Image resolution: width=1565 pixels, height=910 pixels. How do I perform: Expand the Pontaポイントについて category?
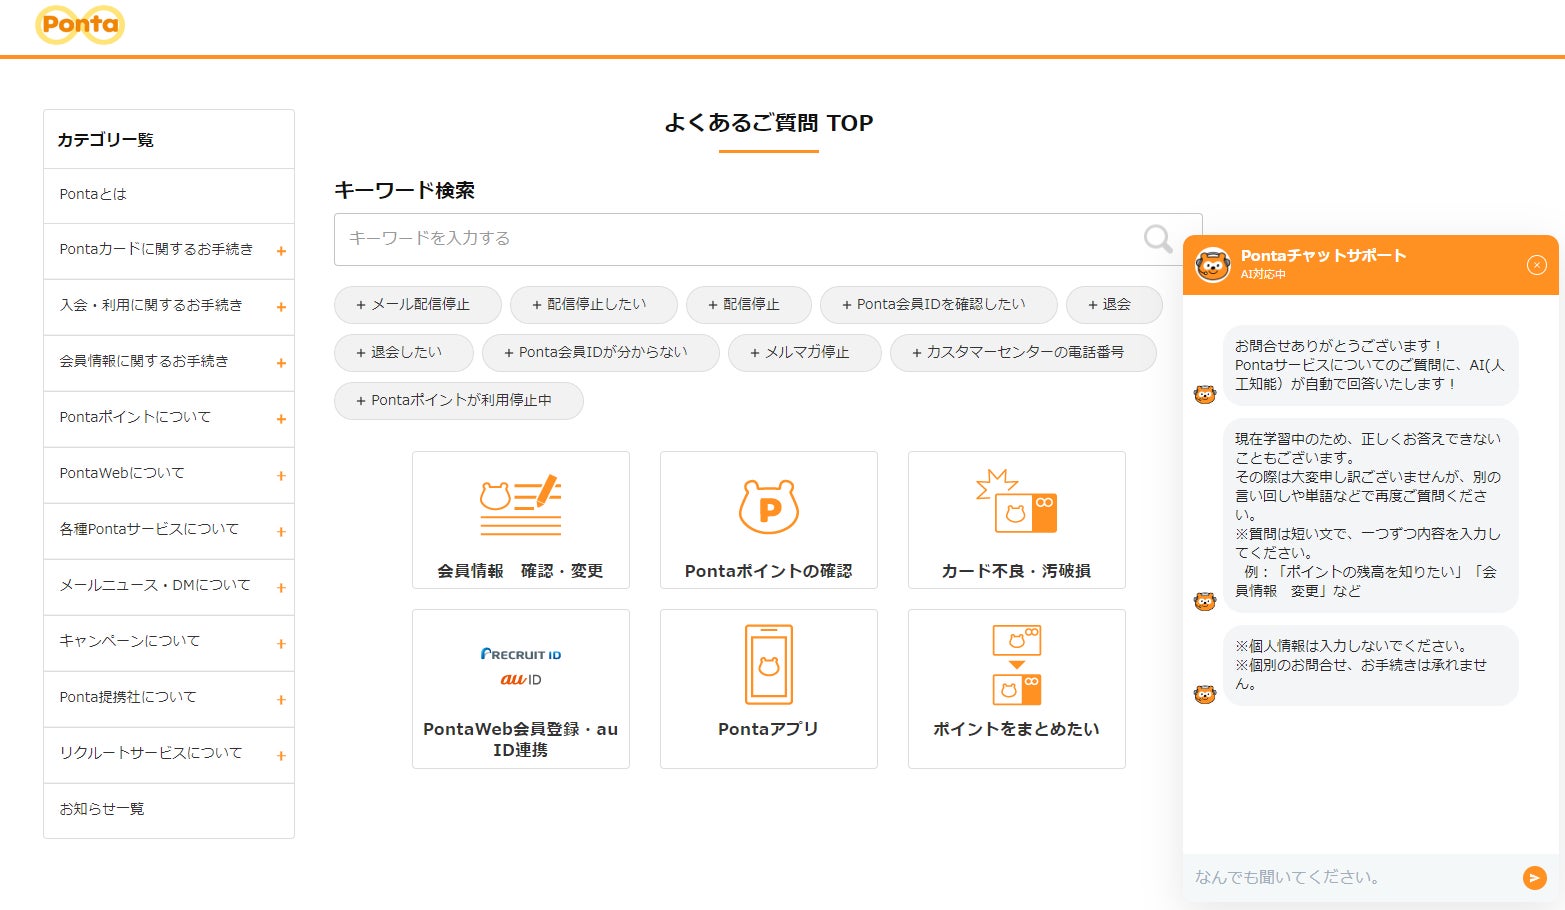point(168,418)
